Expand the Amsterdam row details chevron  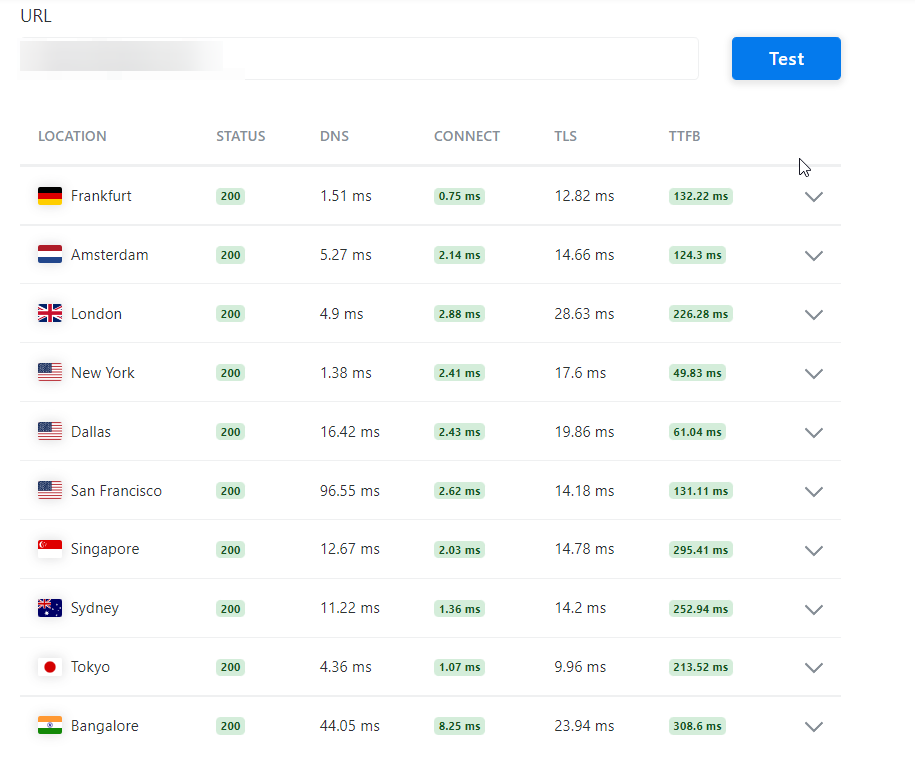[813, 256]
